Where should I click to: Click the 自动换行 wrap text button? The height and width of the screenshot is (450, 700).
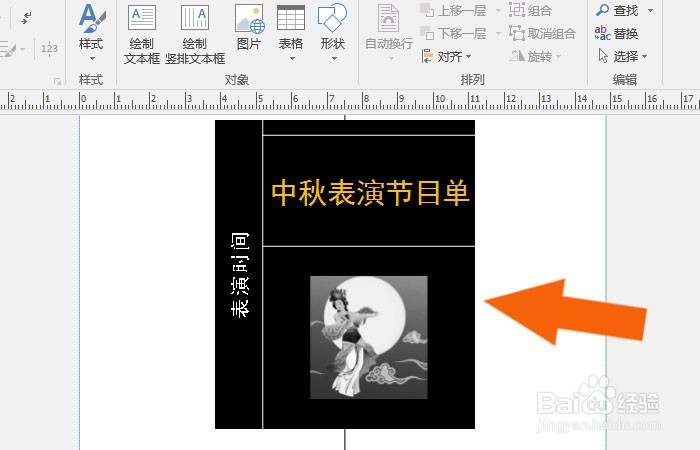388,33
